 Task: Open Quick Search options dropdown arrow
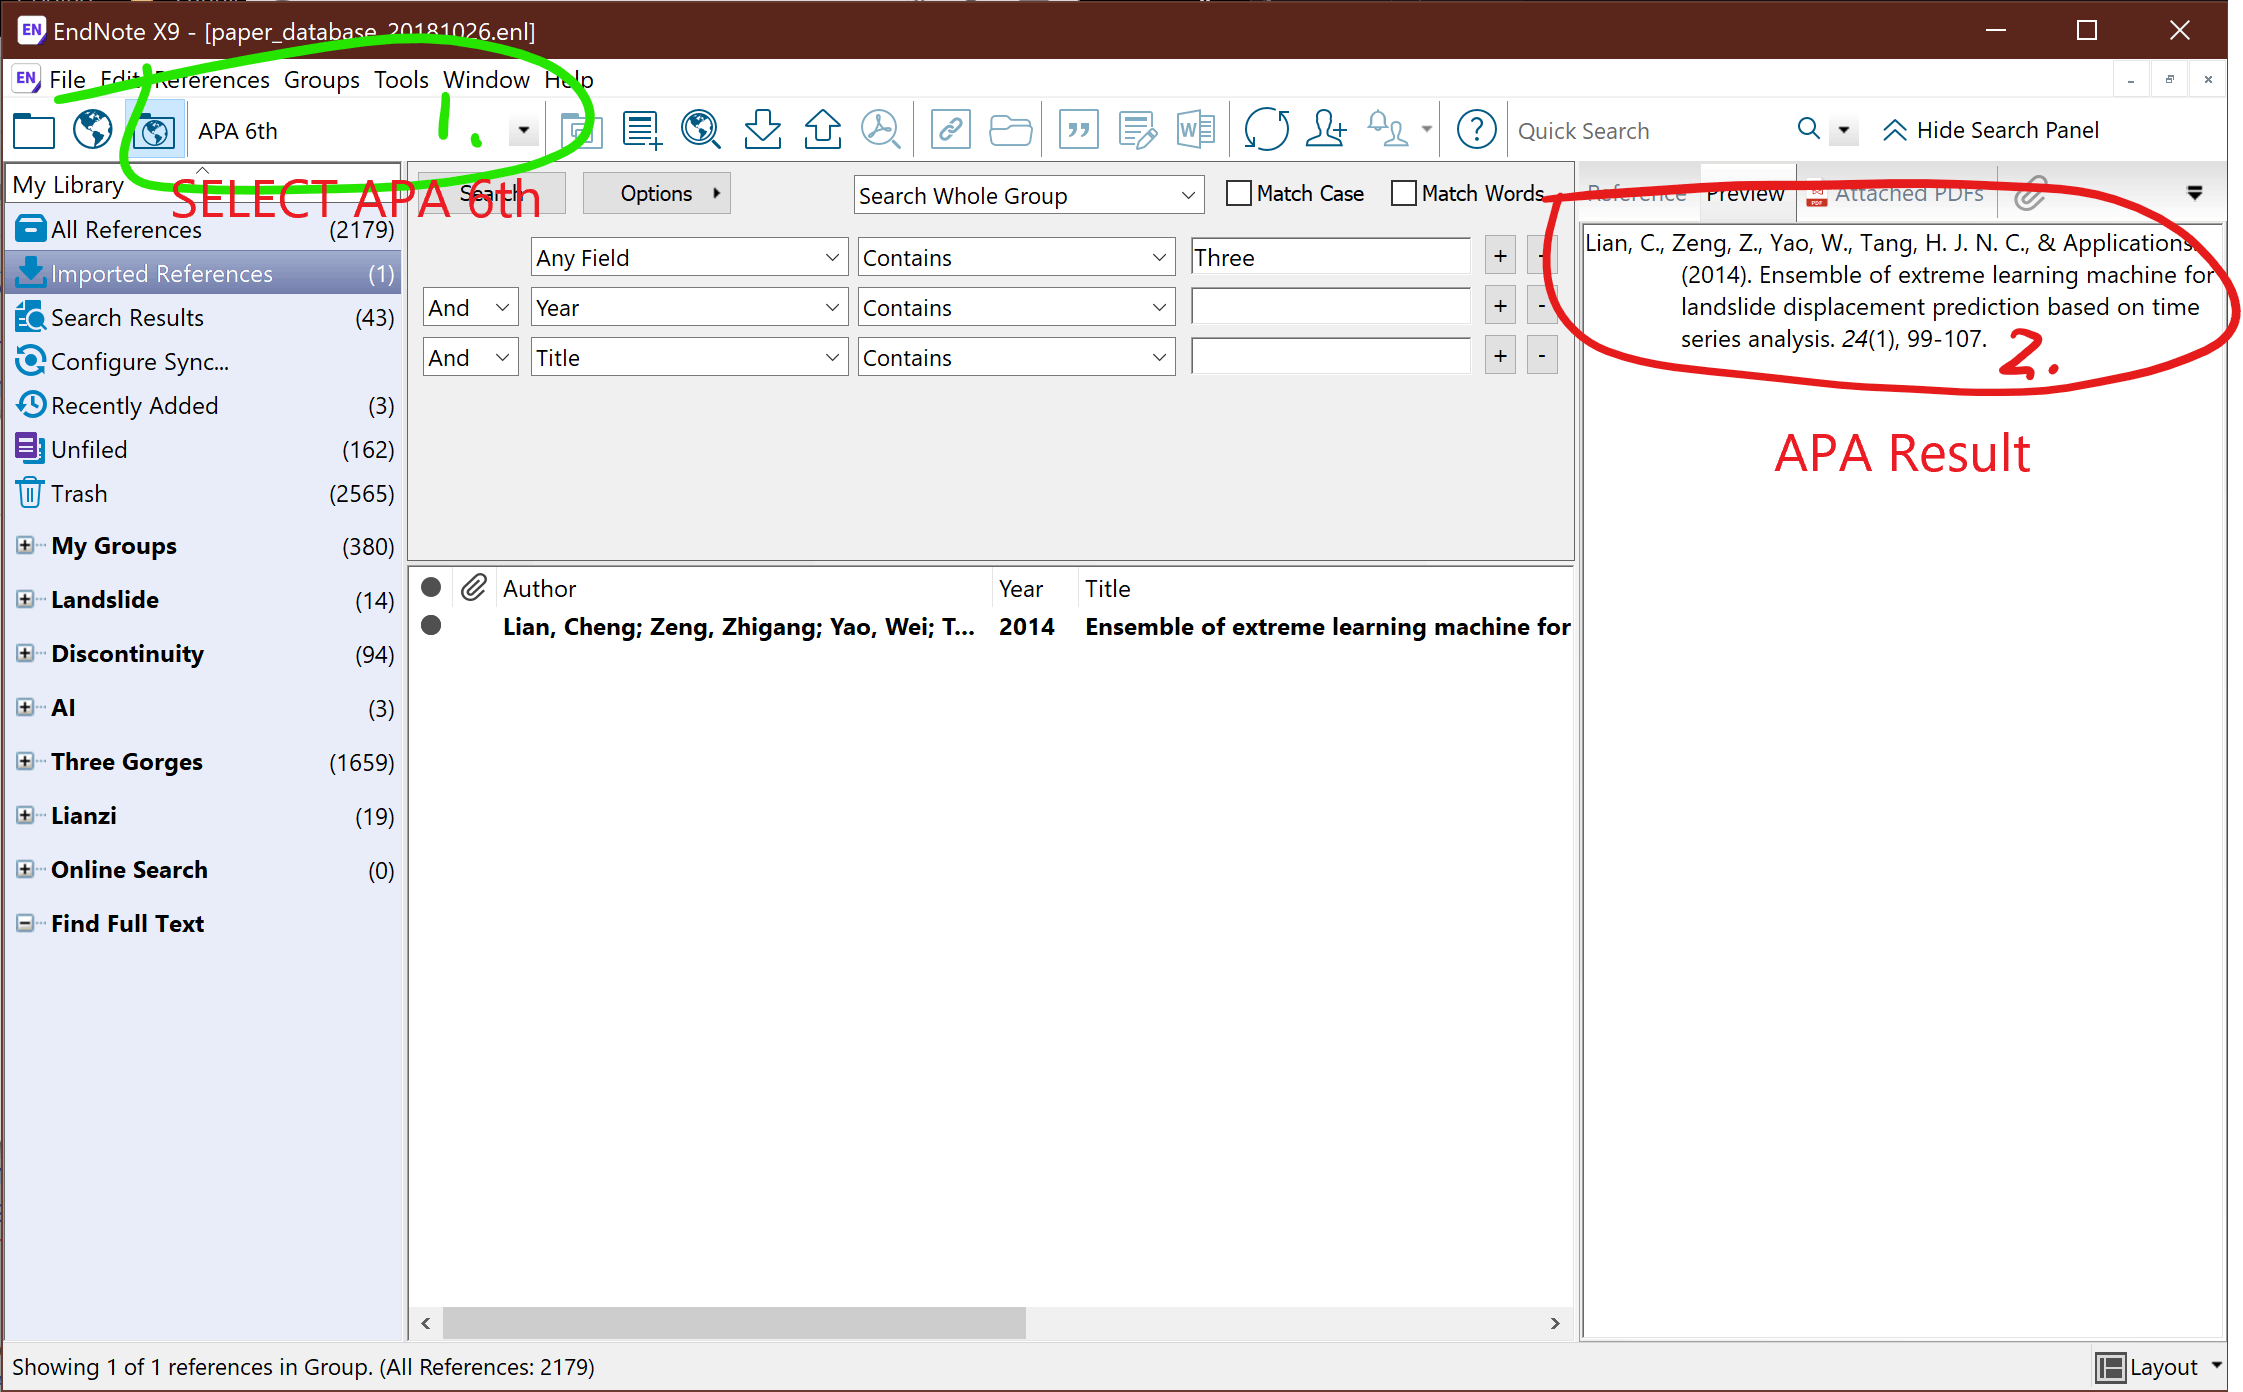tap(1843, 130)
